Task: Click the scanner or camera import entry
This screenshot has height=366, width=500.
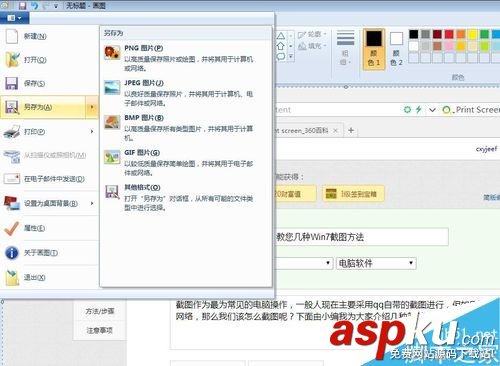Action: pos(49,155)
